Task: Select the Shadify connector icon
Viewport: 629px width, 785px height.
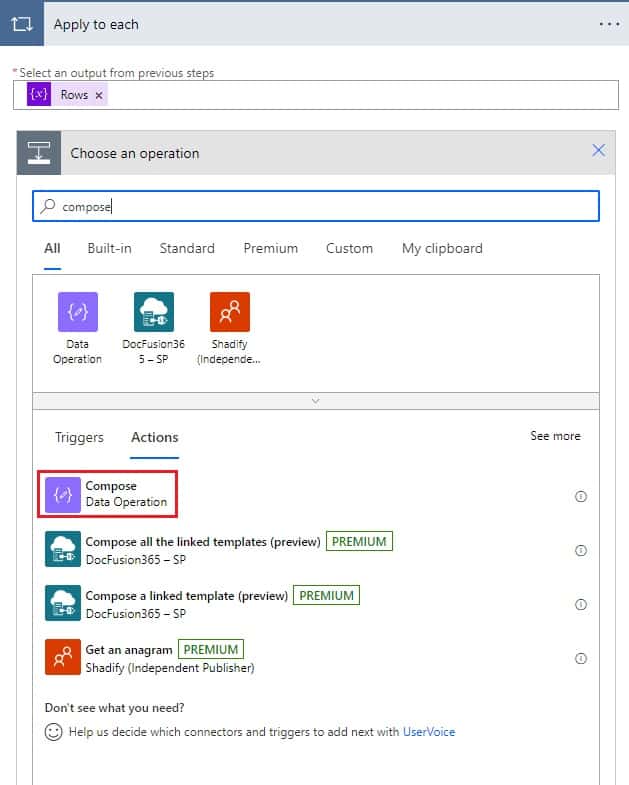Action: tap(230, 312)
